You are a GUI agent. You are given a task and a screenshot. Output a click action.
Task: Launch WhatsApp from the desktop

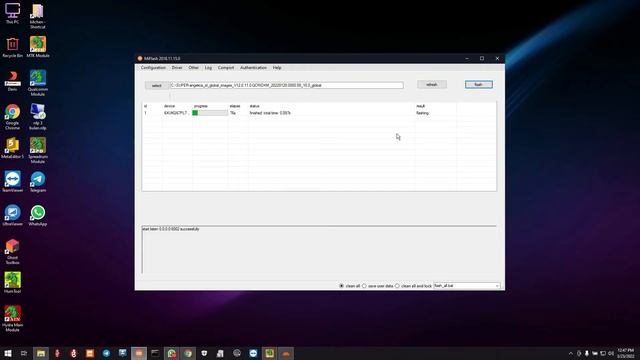pos(38,215)
